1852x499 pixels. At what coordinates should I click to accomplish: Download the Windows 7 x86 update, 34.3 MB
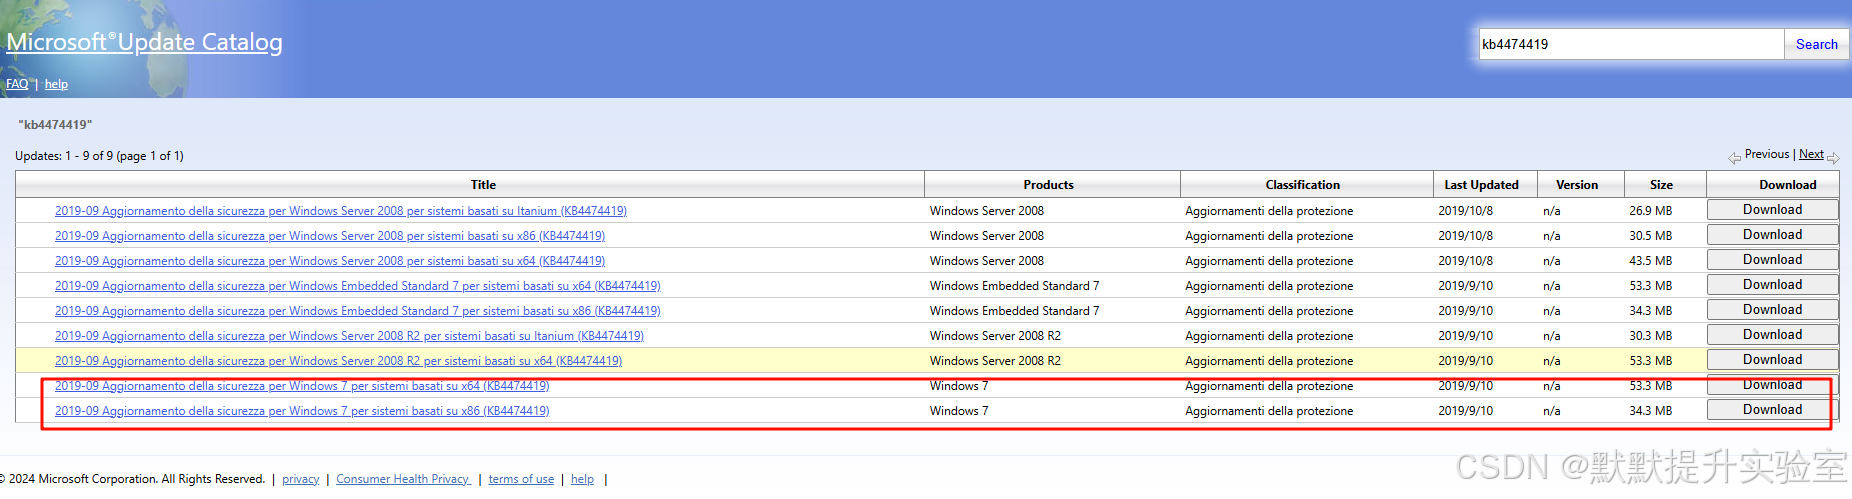1772,410
